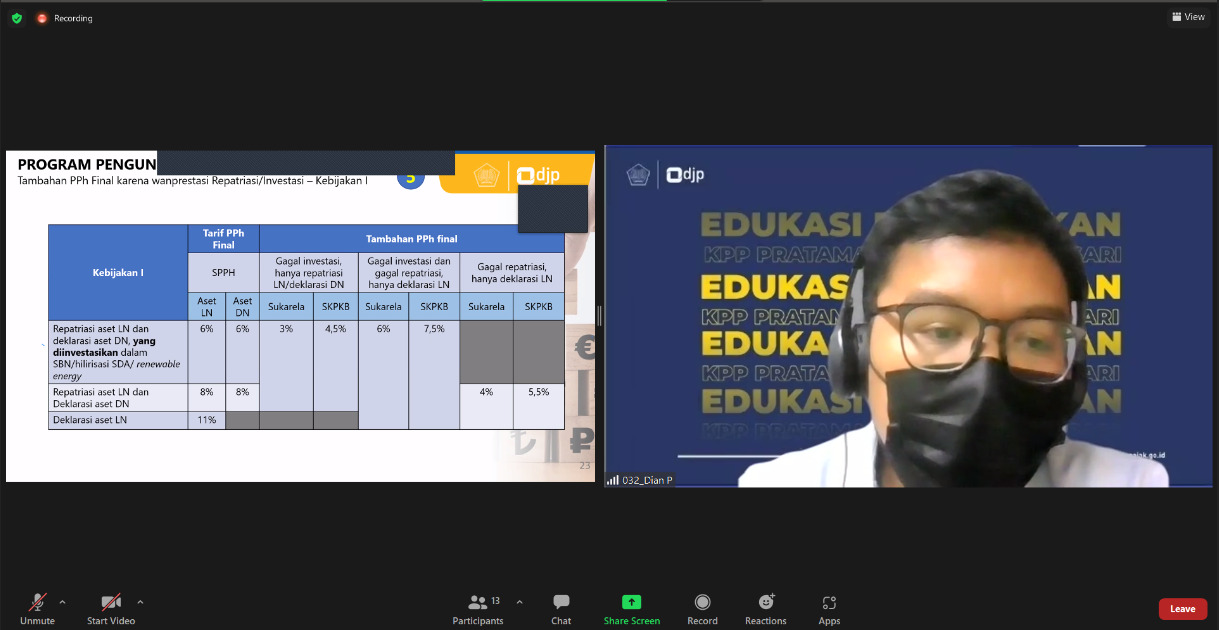Click the Leave meeting button
The image size is (1219, 630).
coord(1182,609)
